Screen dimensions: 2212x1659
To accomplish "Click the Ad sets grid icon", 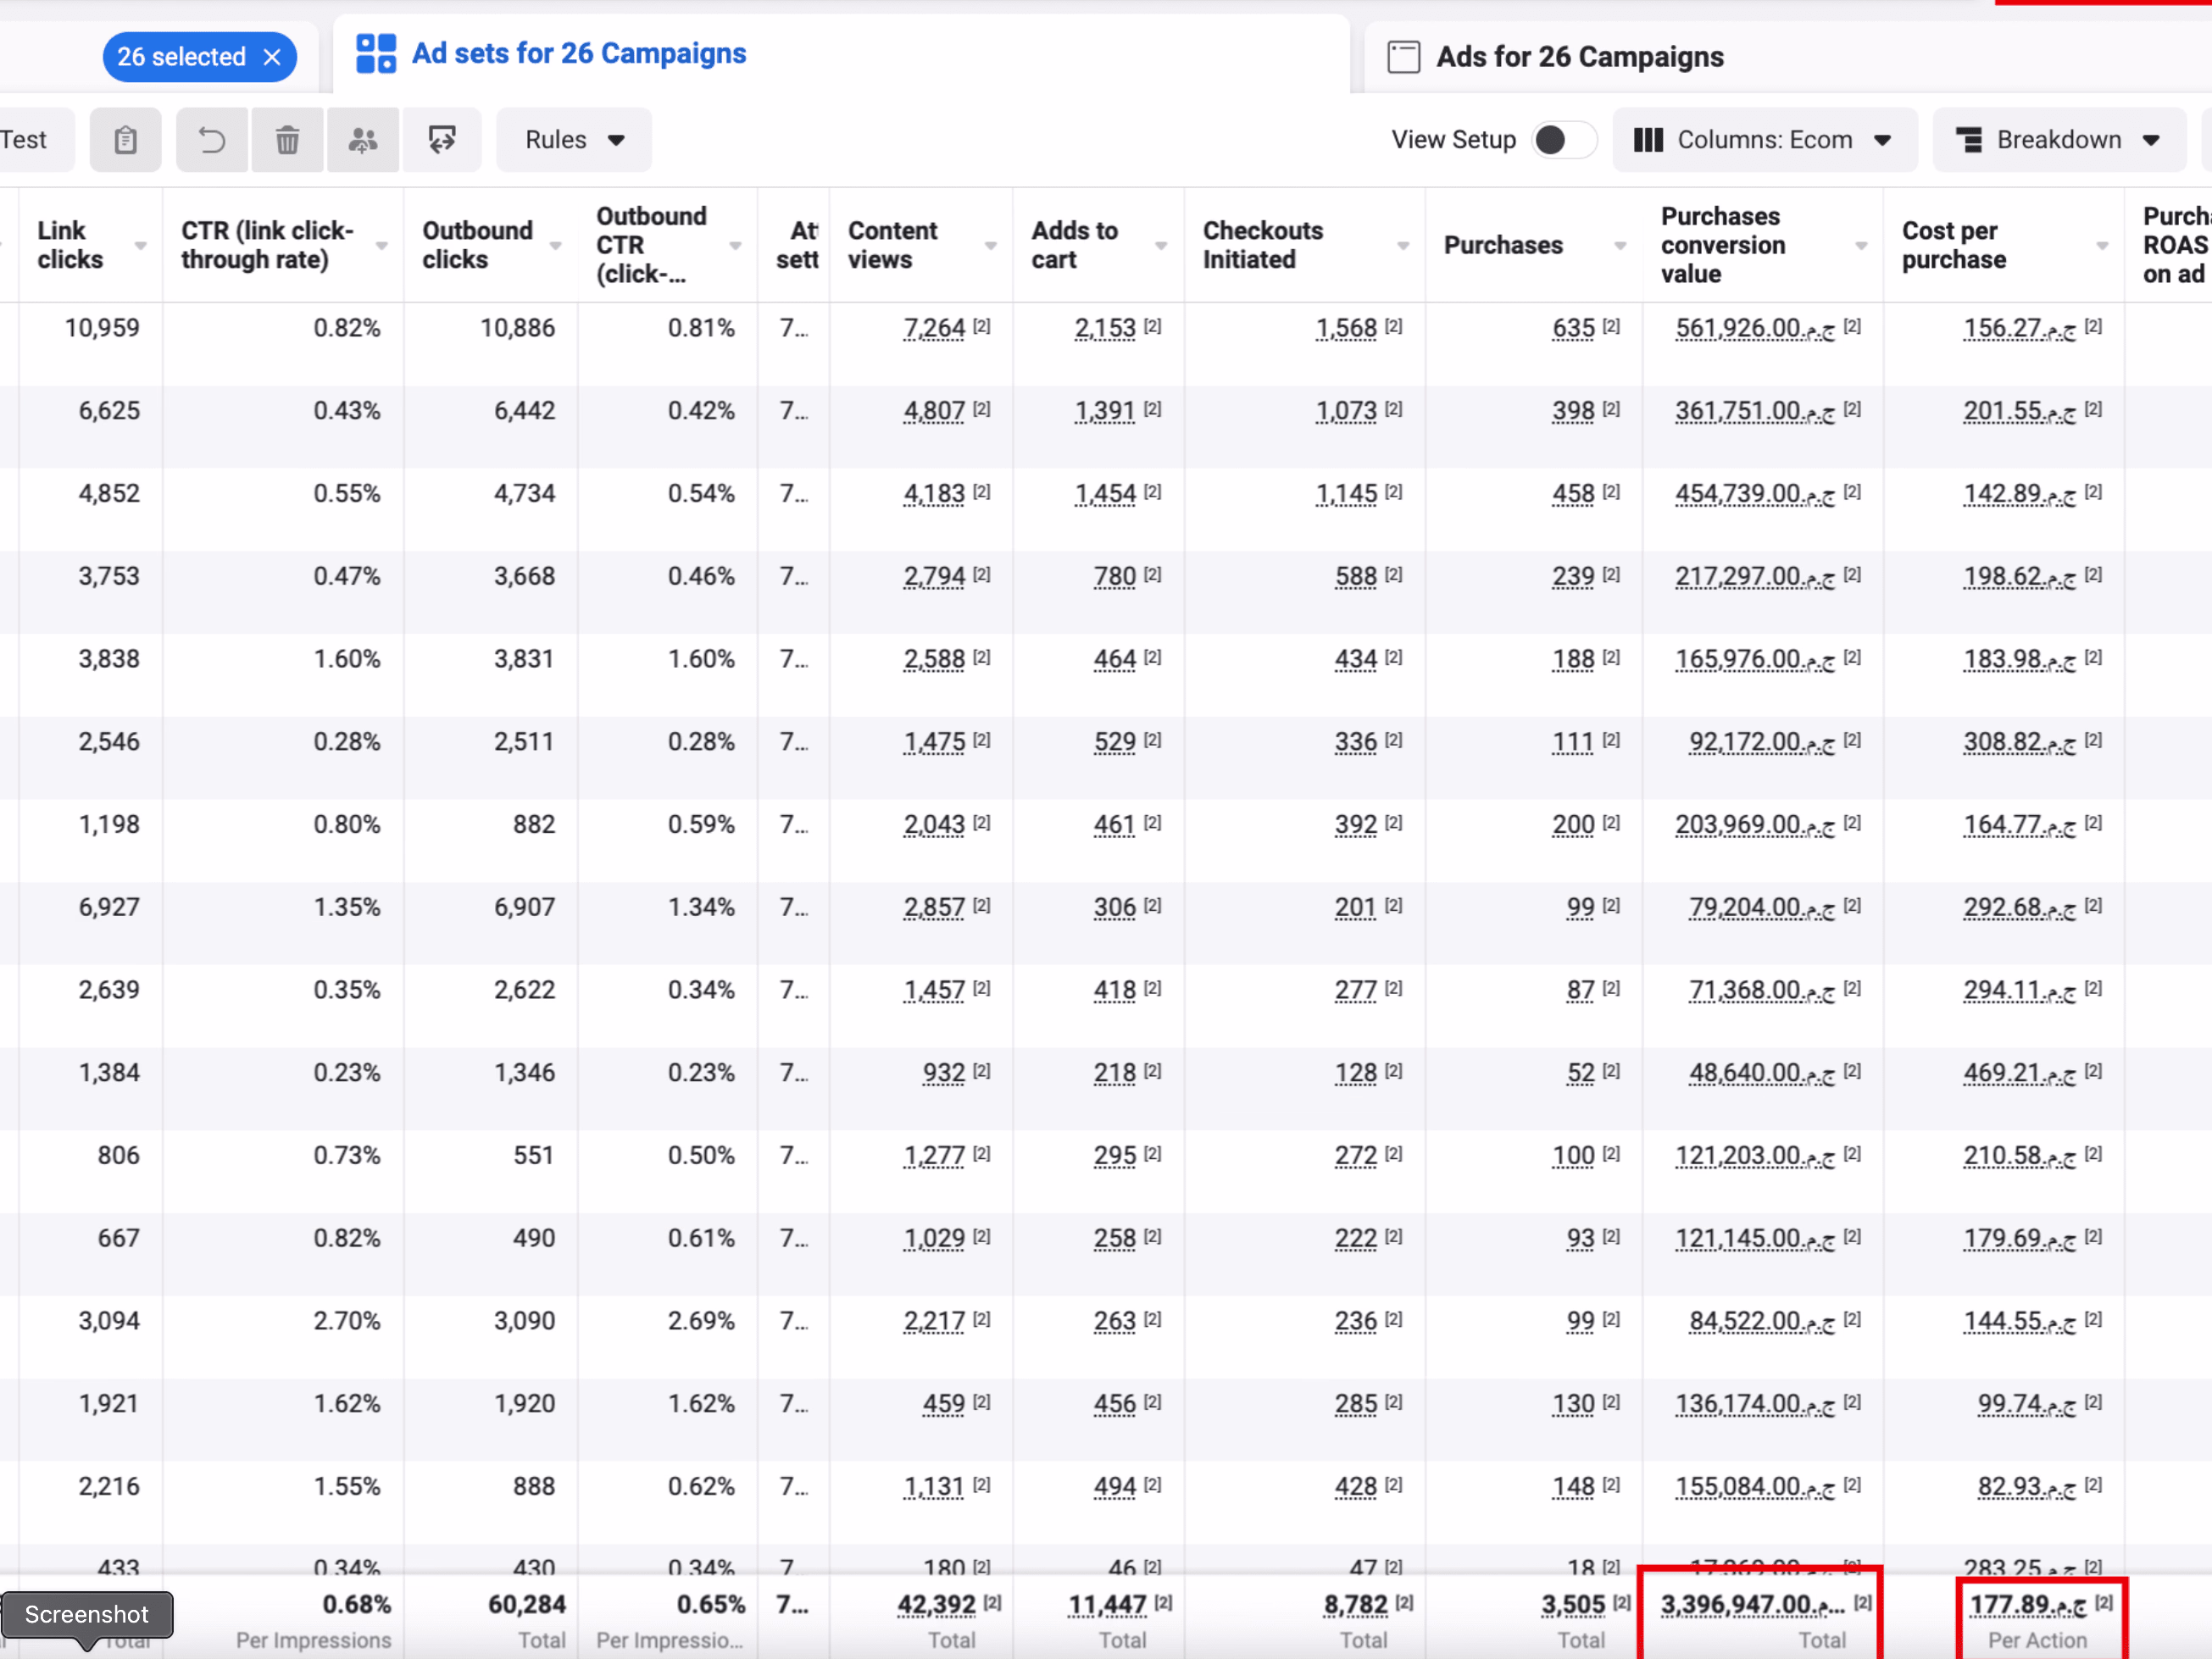I will point(376,54).
